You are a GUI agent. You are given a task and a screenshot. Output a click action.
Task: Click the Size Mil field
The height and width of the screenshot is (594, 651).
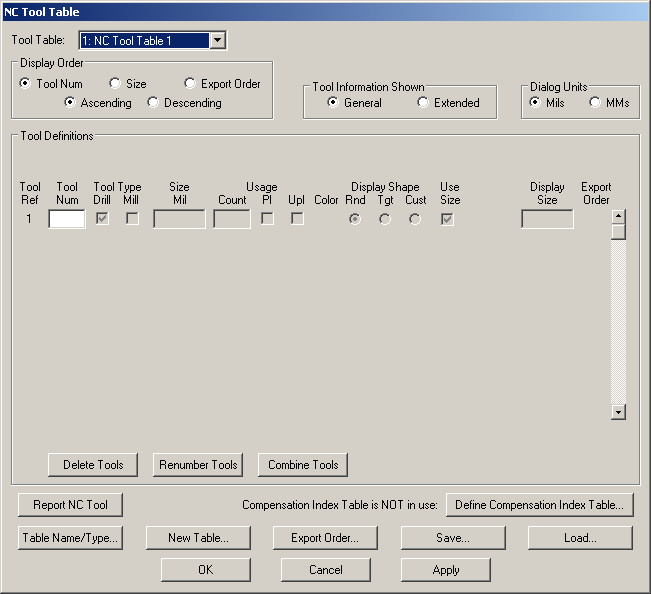[179, 219]
